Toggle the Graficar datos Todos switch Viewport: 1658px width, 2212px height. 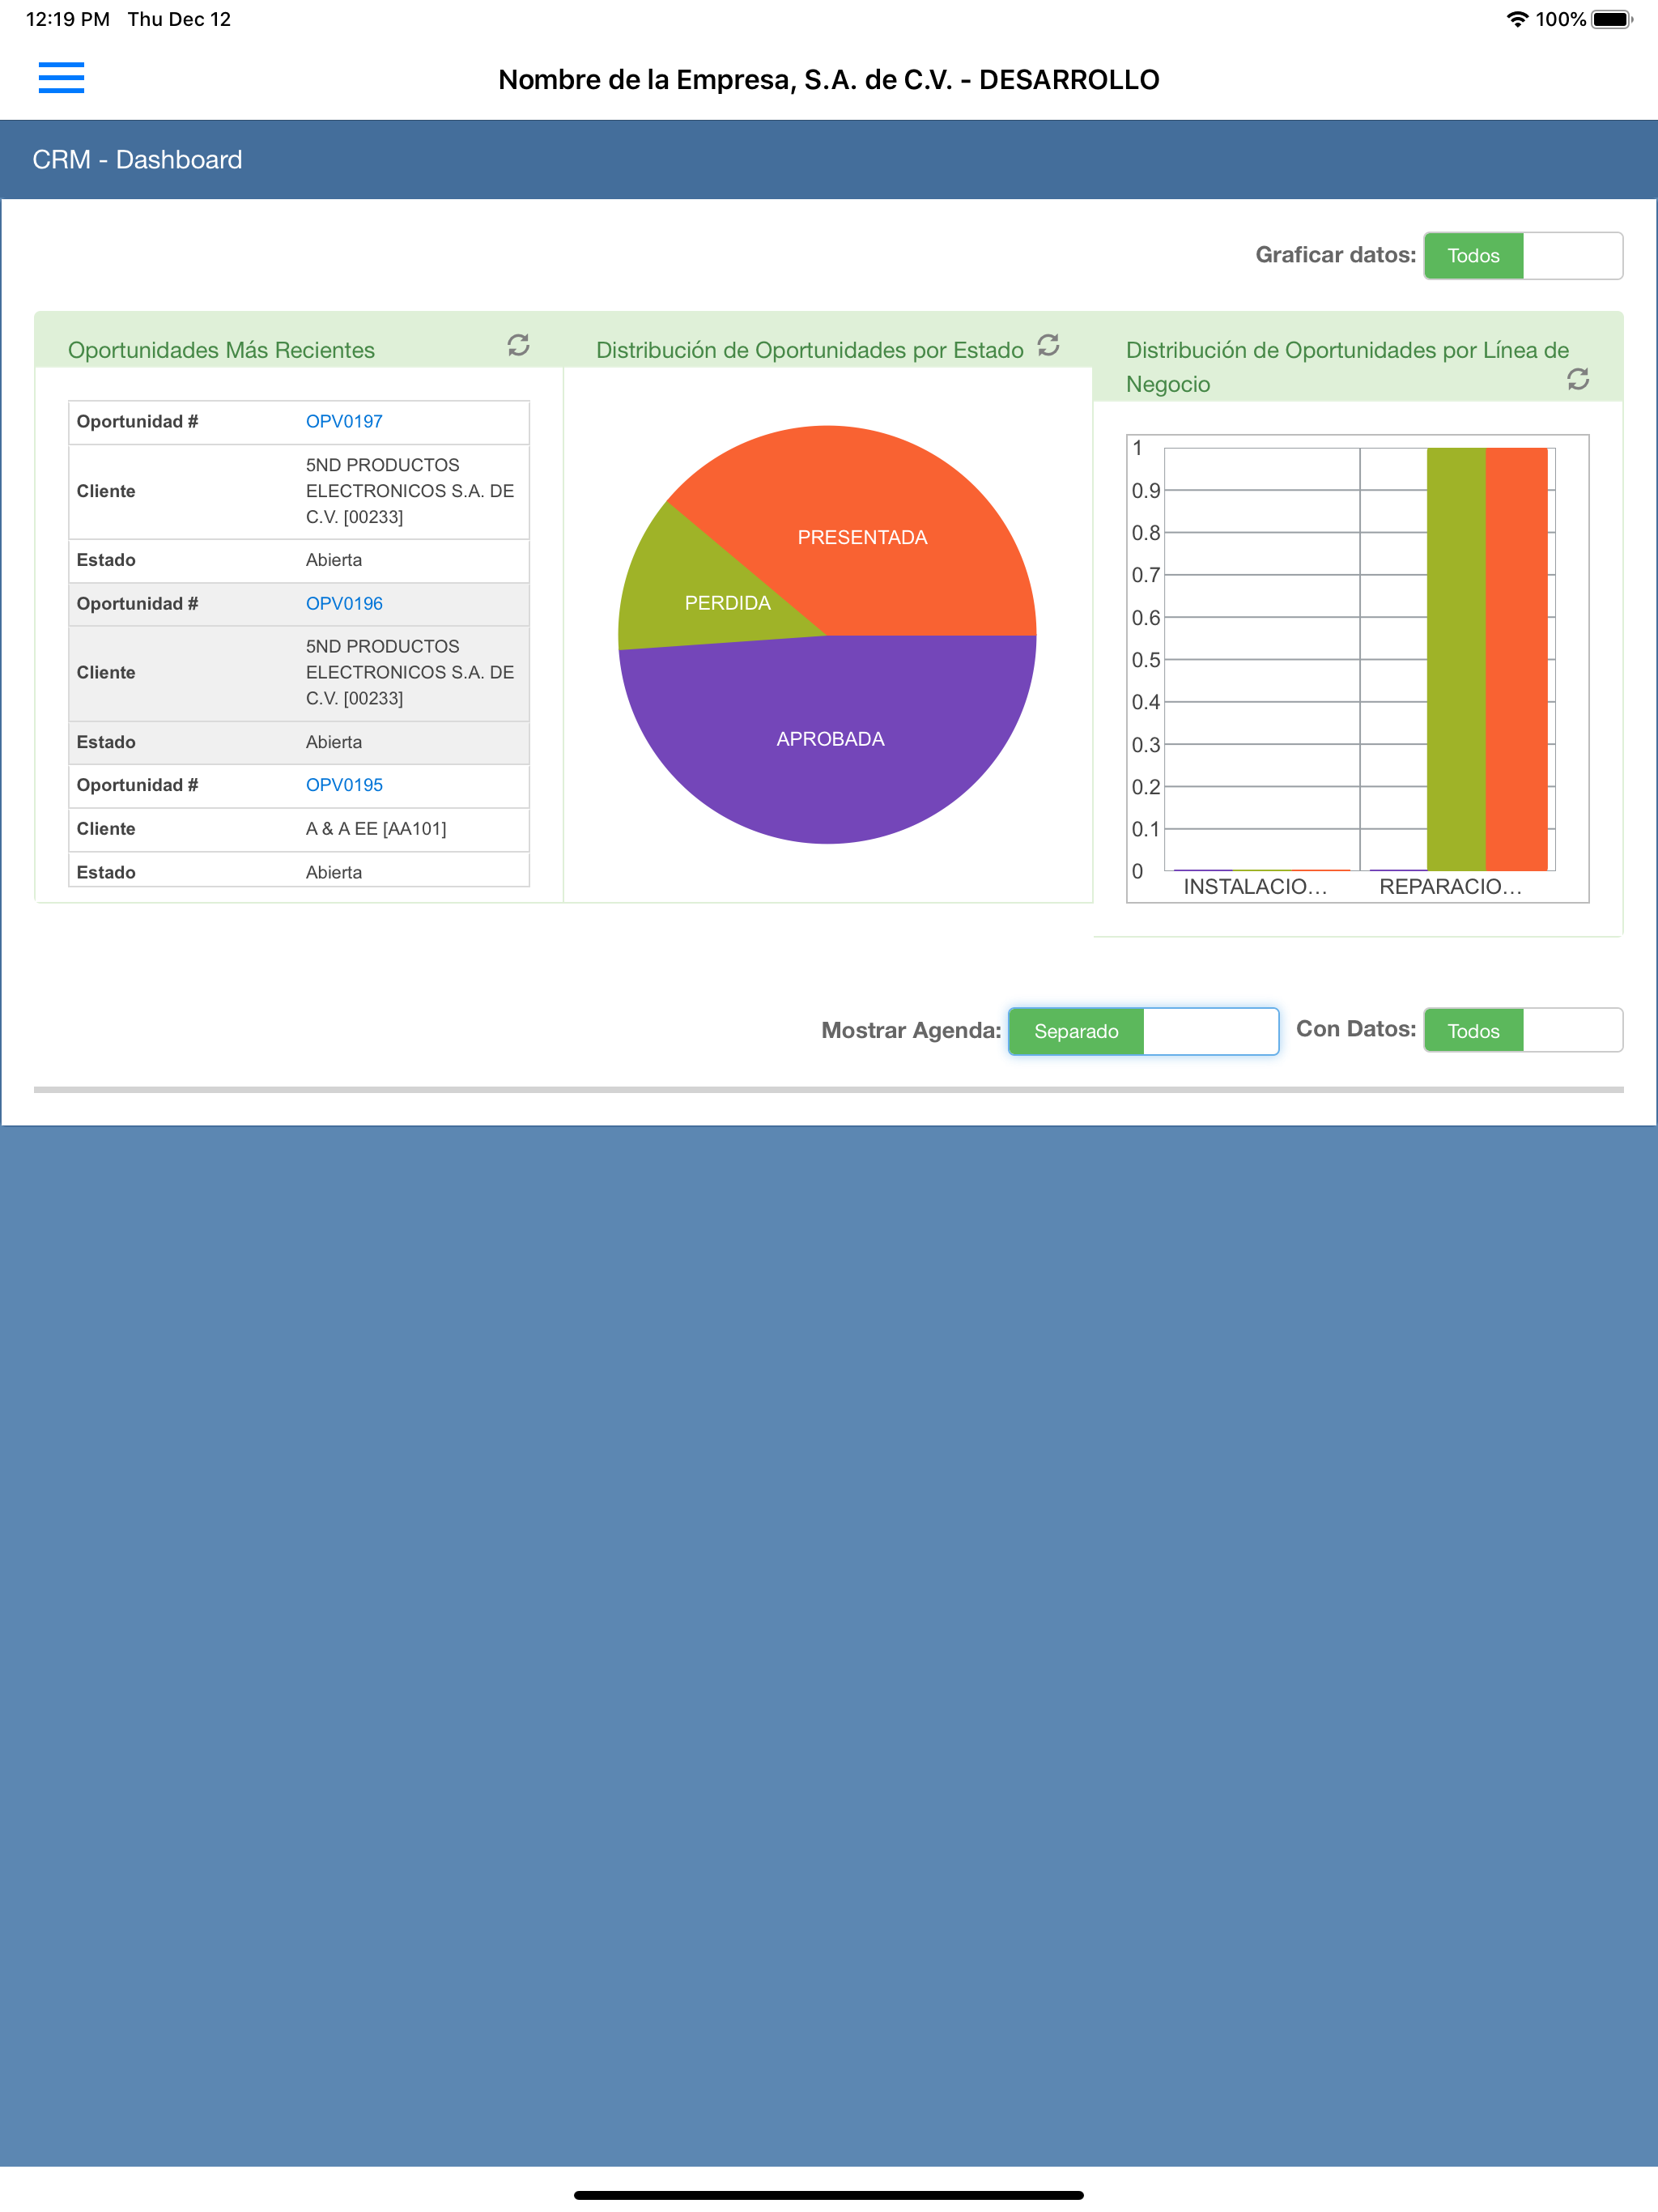point(1523,256)
